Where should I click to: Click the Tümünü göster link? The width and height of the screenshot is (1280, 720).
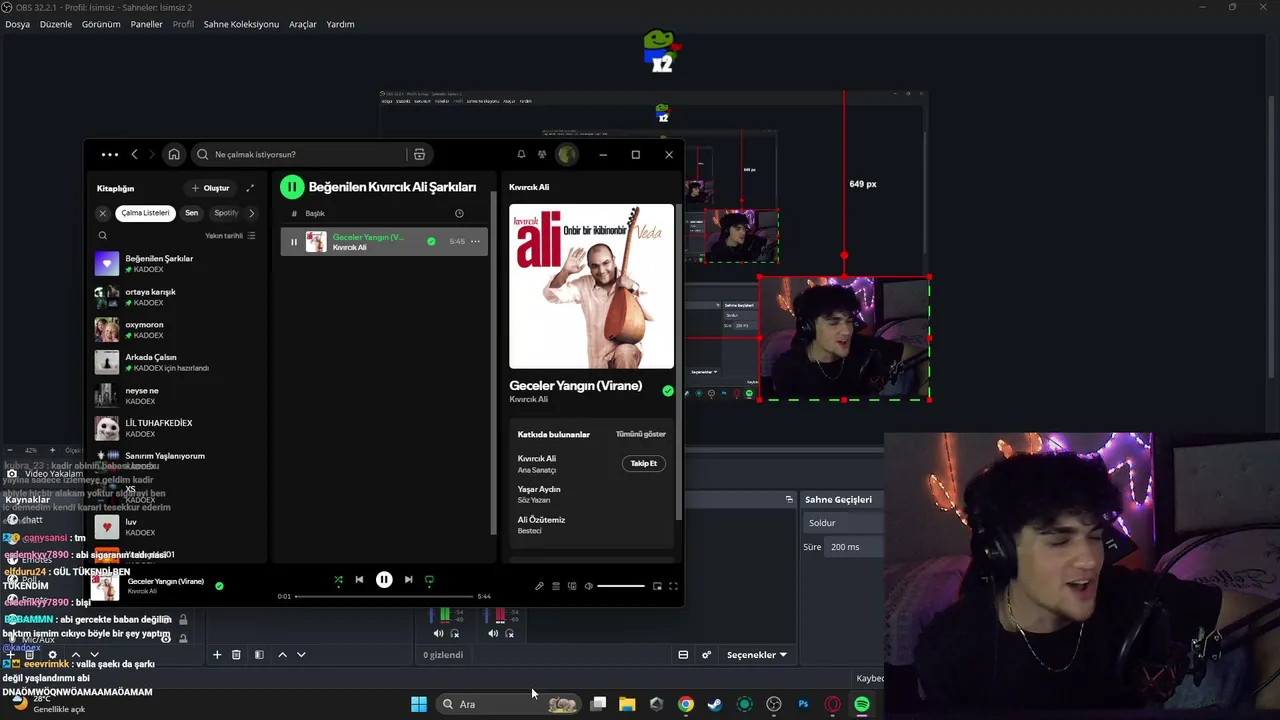pos(641,434)
